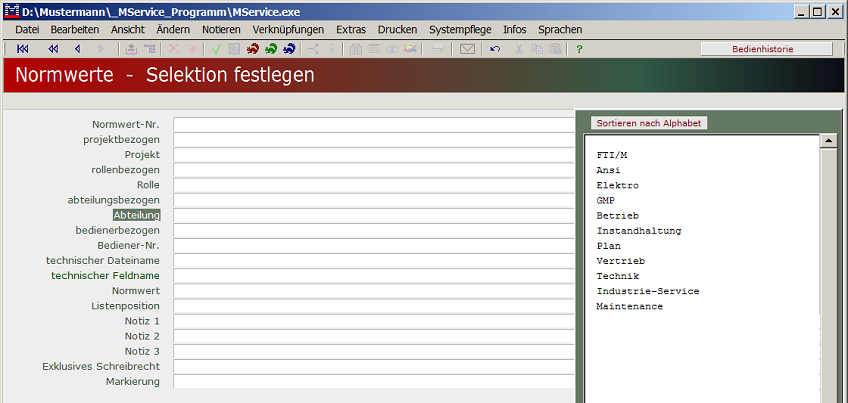This screenshot has height=403, width=848.
Task: Open the Drucken menu
Action: [x=398, y=30]
